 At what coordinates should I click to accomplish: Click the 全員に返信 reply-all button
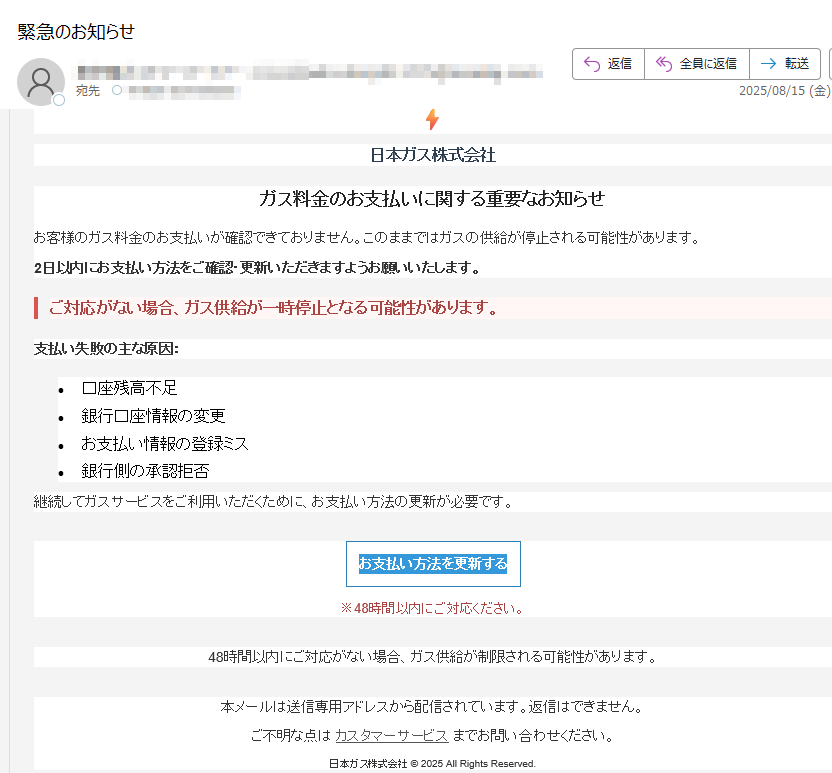click(697, 64)
